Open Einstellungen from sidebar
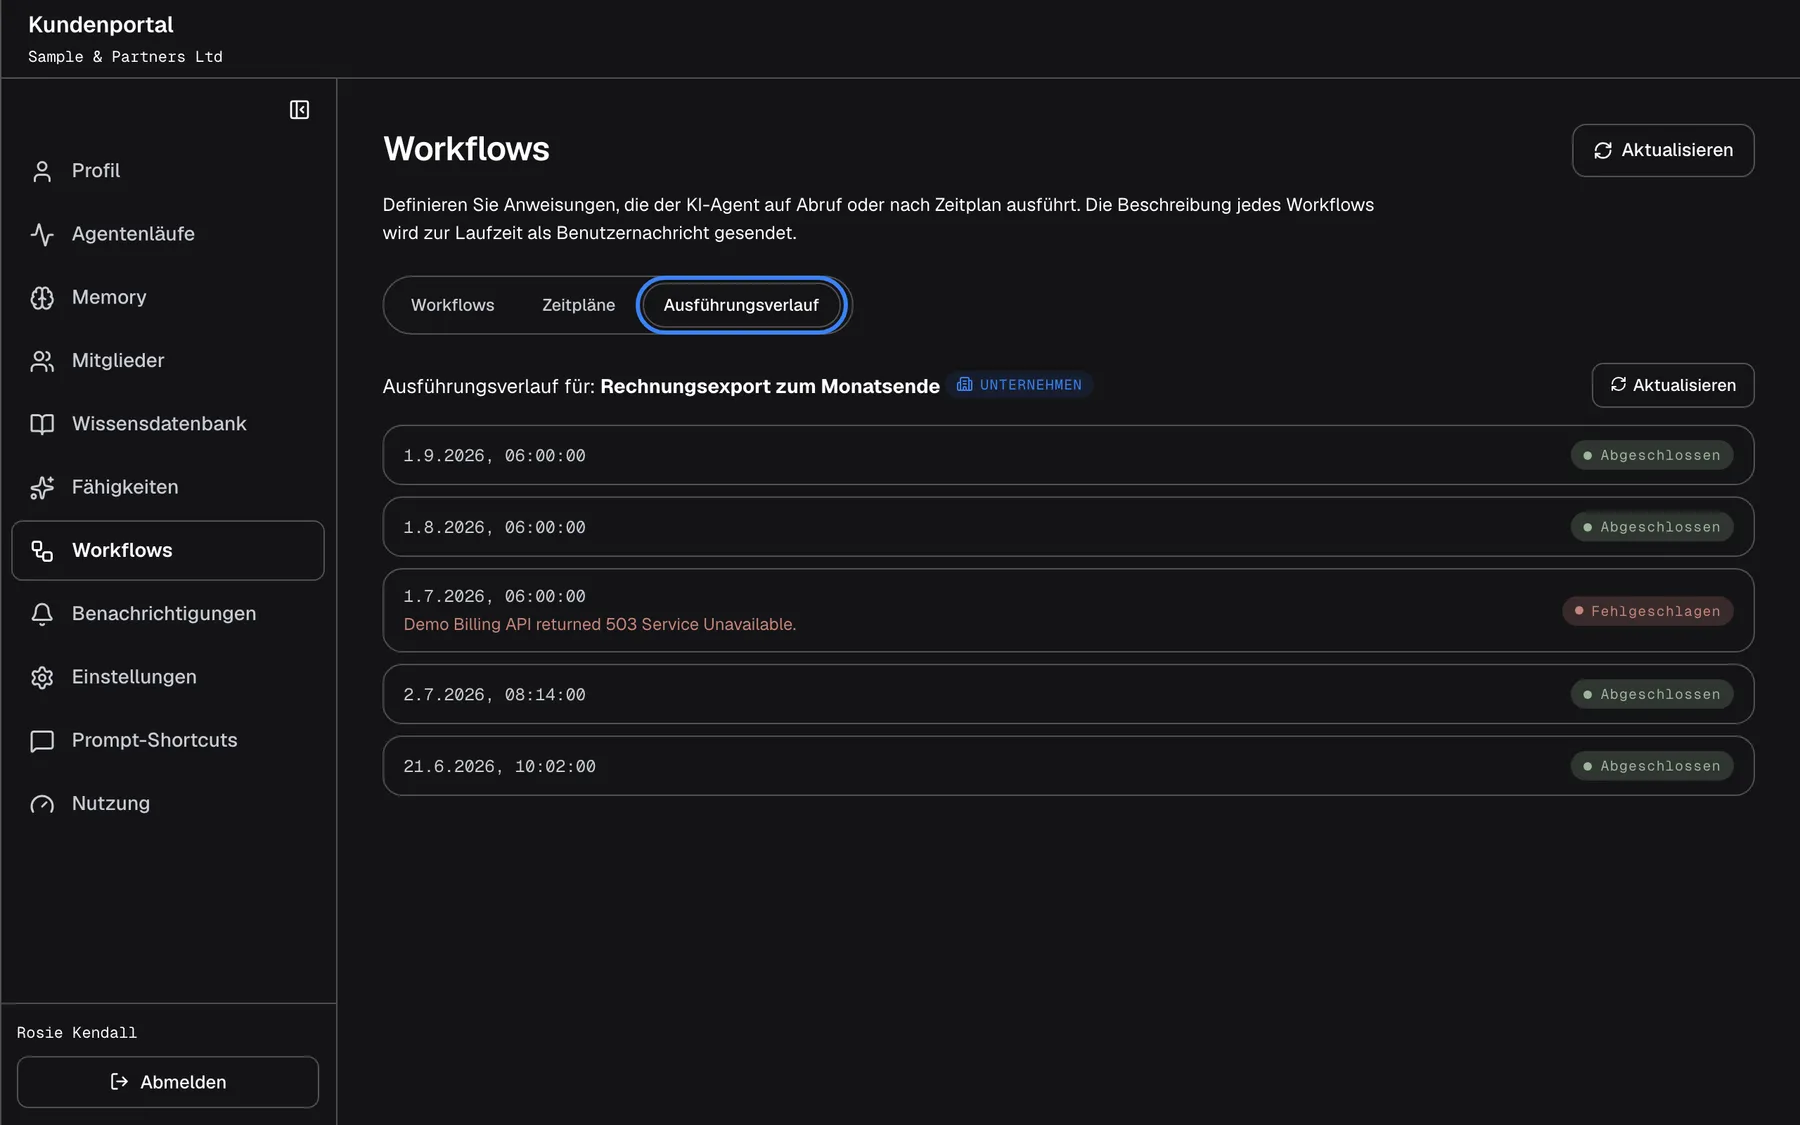This screenshot has height=1125, width=1800. coord(168,677)
